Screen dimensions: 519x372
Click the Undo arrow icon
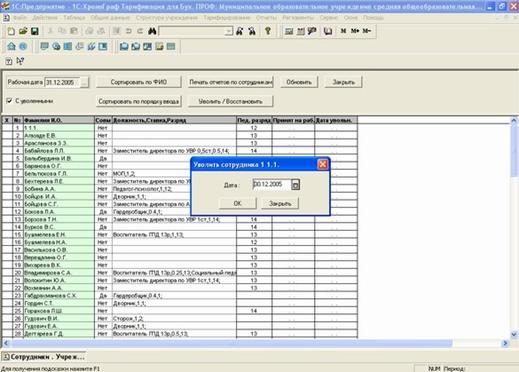click(x=128, y=31)
